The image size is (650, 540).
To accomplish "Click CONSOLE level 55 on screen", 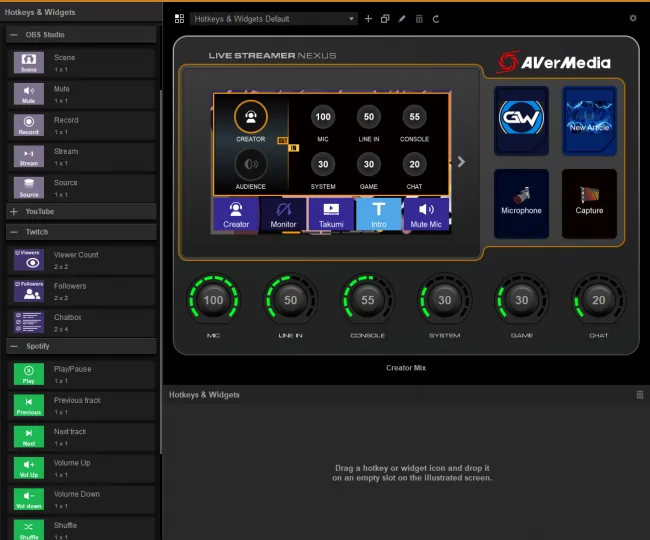I will point(415,117).
